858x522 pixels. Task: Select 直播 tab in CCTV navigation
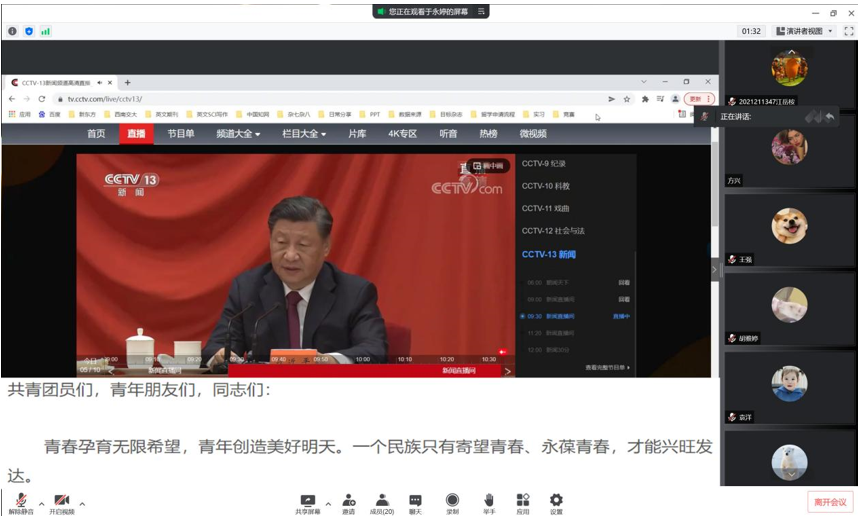coord(136,134)
